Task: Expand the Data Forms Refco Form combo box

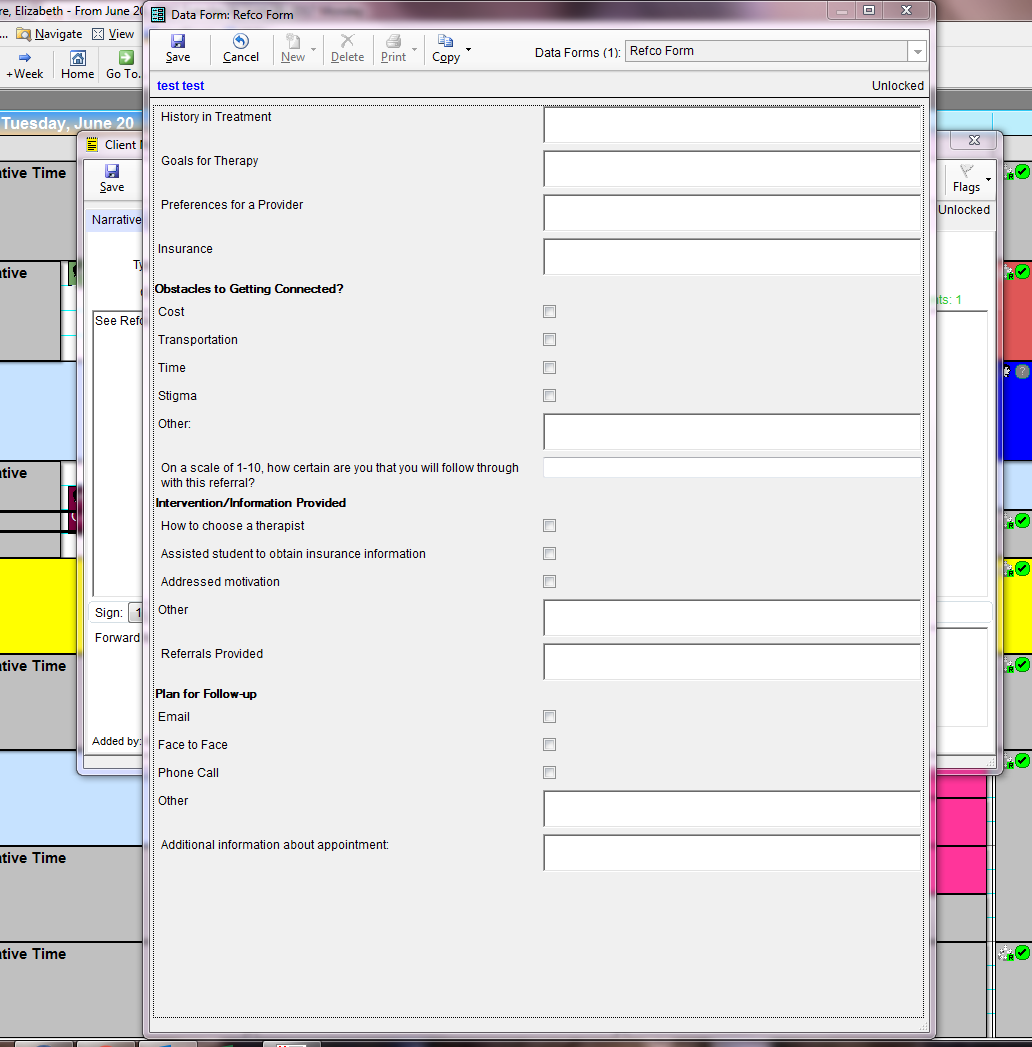Action: pos(916,51)
